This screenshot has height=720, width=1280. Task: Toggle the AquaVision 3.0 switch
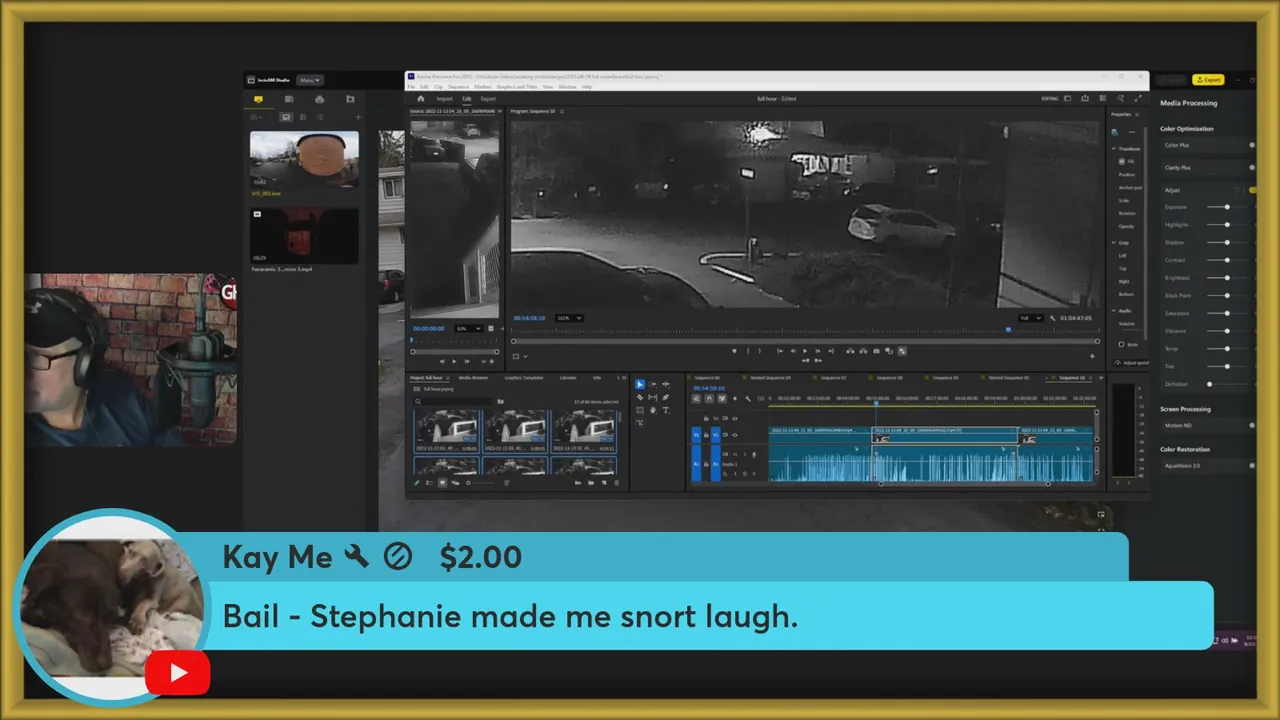coord(1252,465)
